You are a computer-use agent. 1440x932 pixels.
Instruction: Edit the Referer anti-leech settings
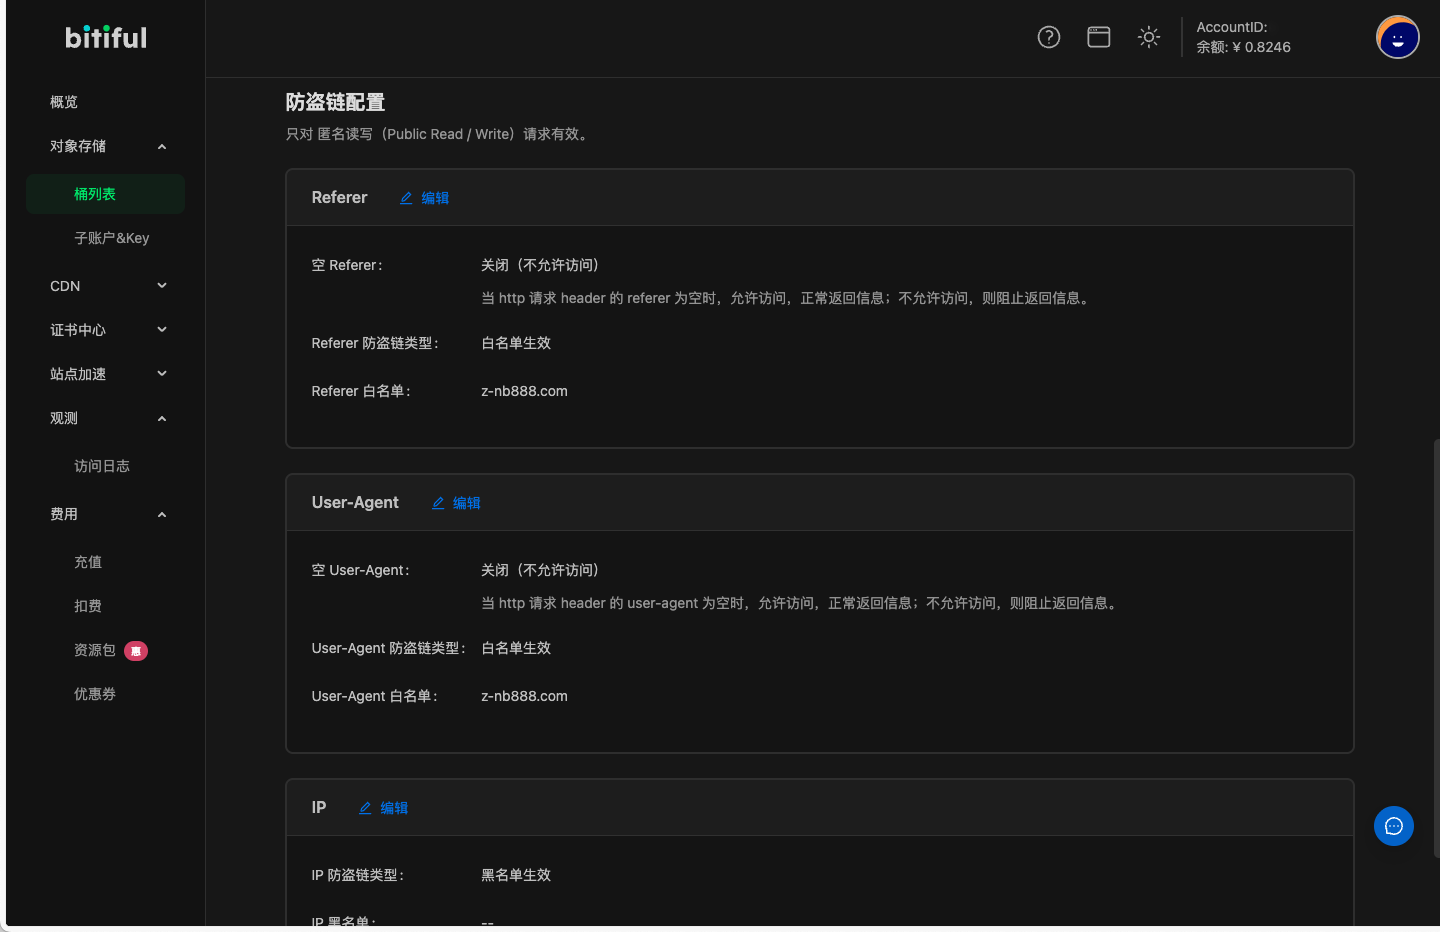coord(424,198)
